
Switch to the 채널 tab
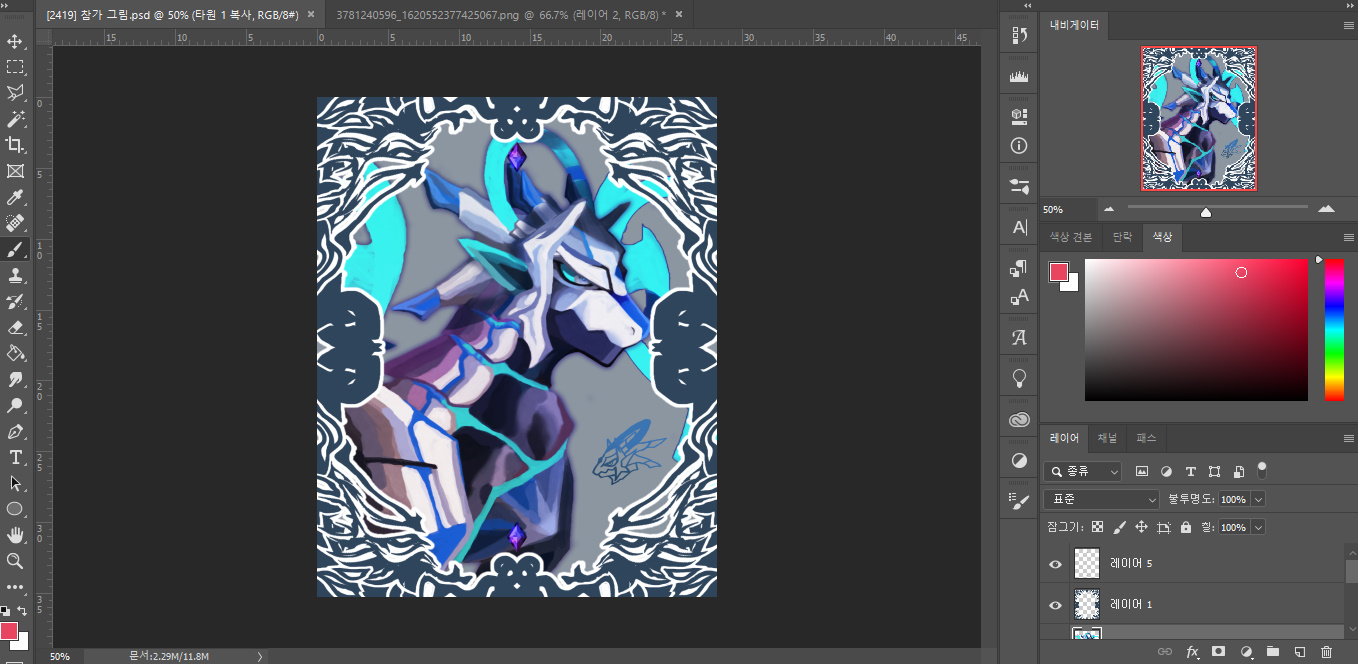(1107, 438)
